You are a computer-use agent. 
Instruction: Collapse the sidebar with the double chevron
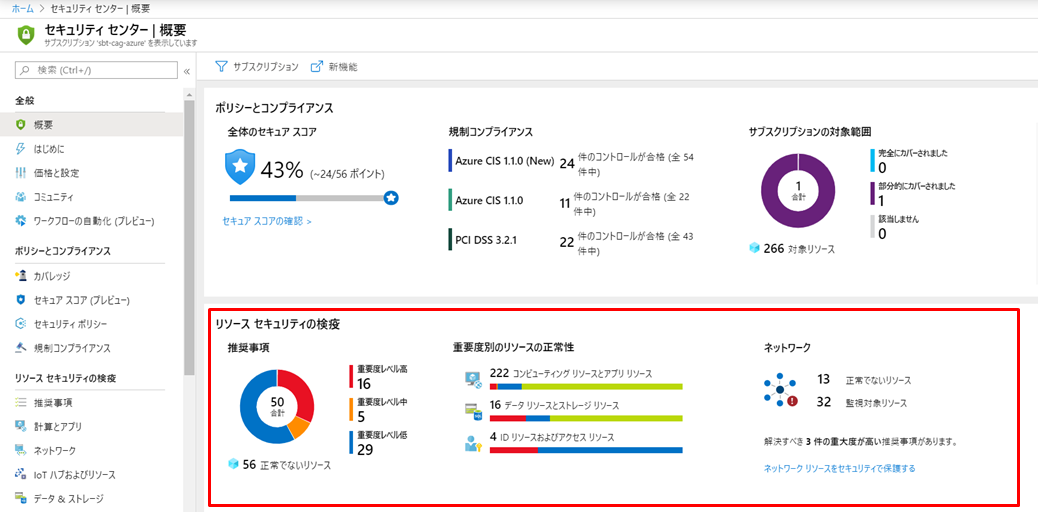187,71
